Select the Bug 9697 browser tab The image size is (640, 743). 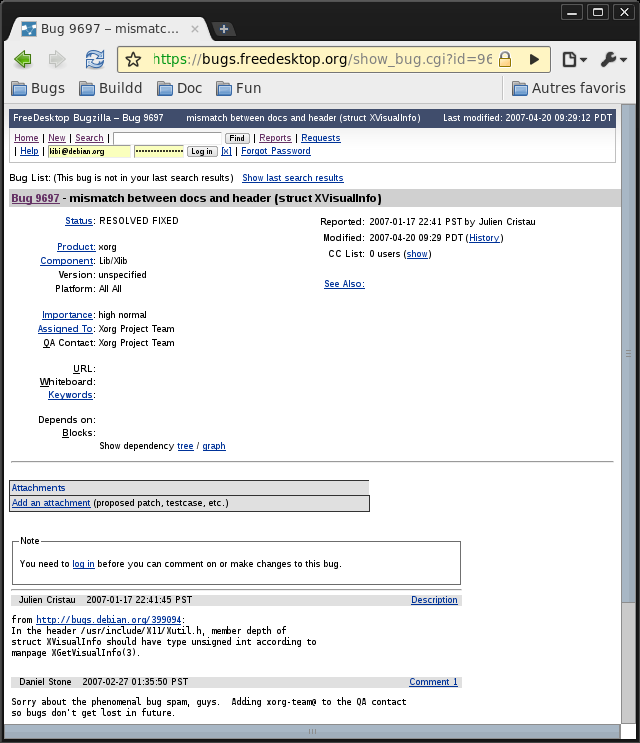(x=109, y=29)
